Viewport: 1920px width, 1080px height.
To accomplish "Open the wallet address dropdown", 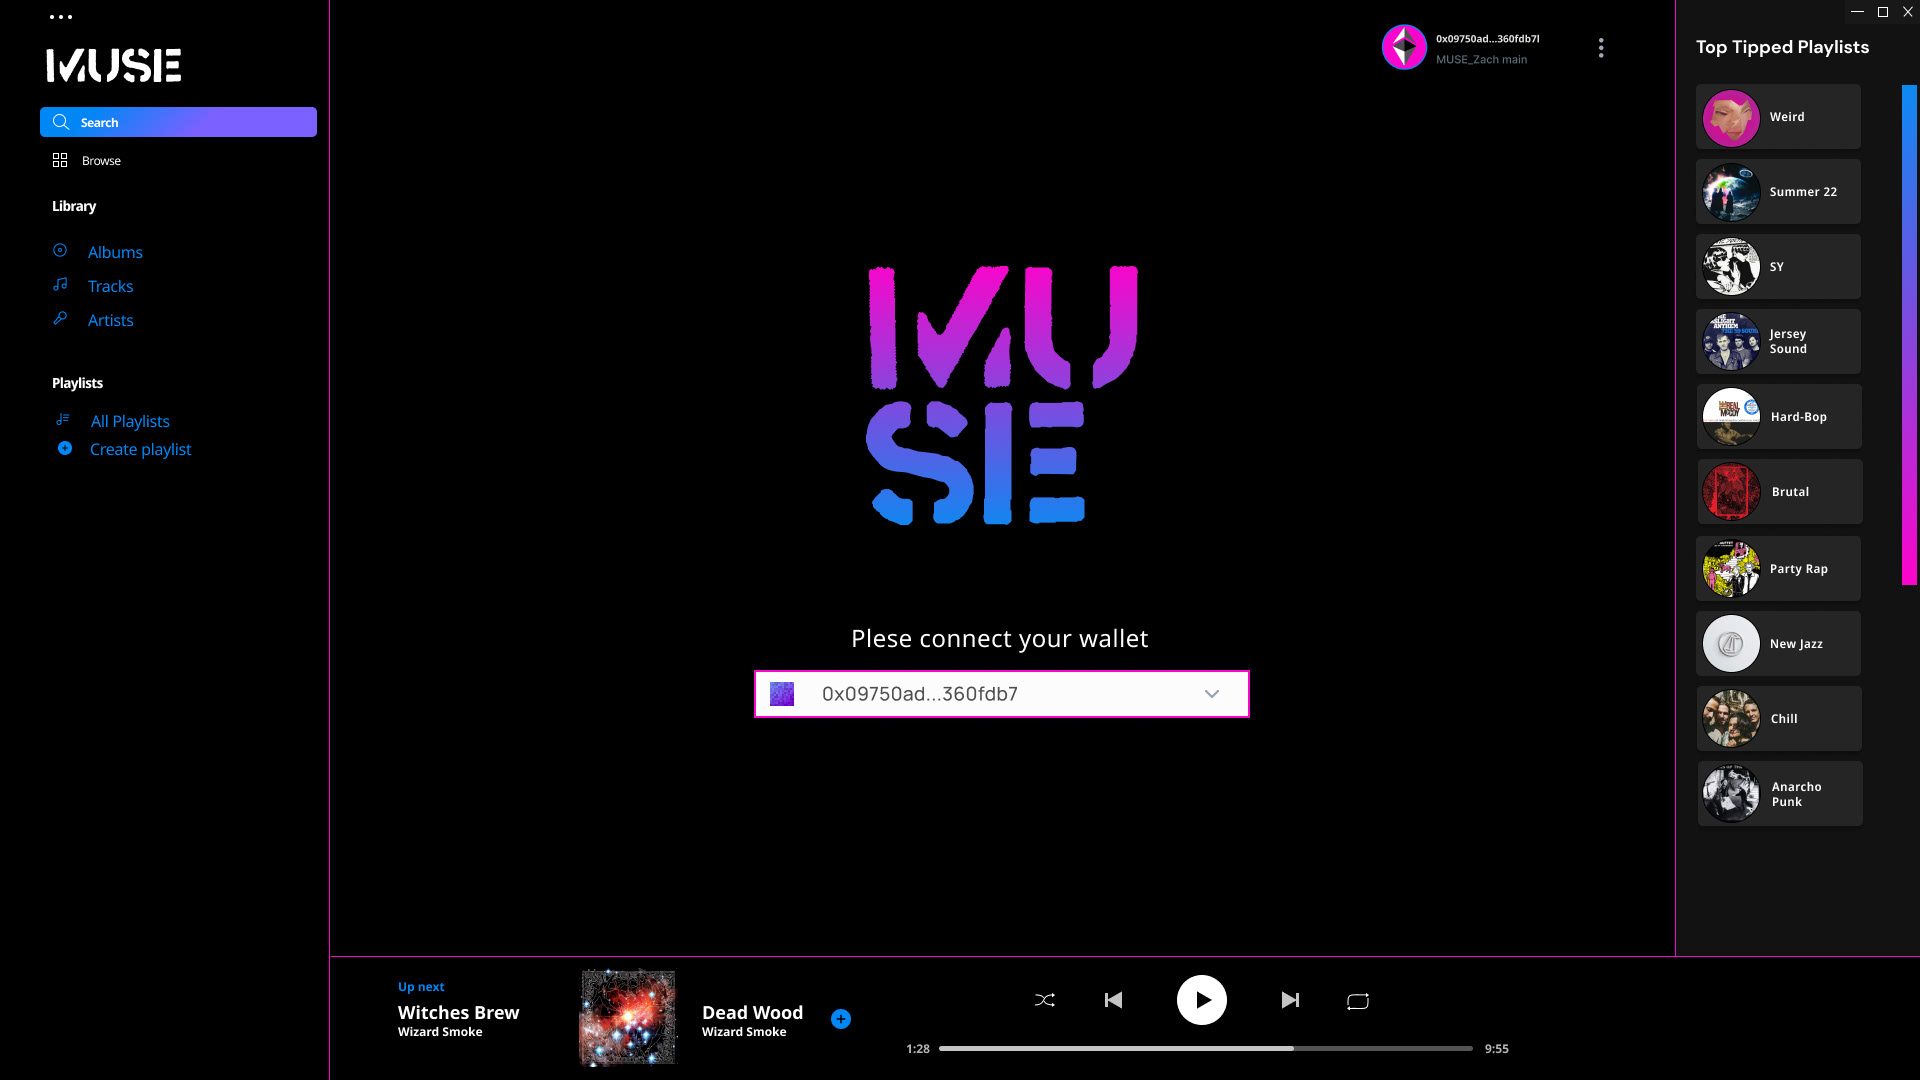I will tap(1211, 694).
